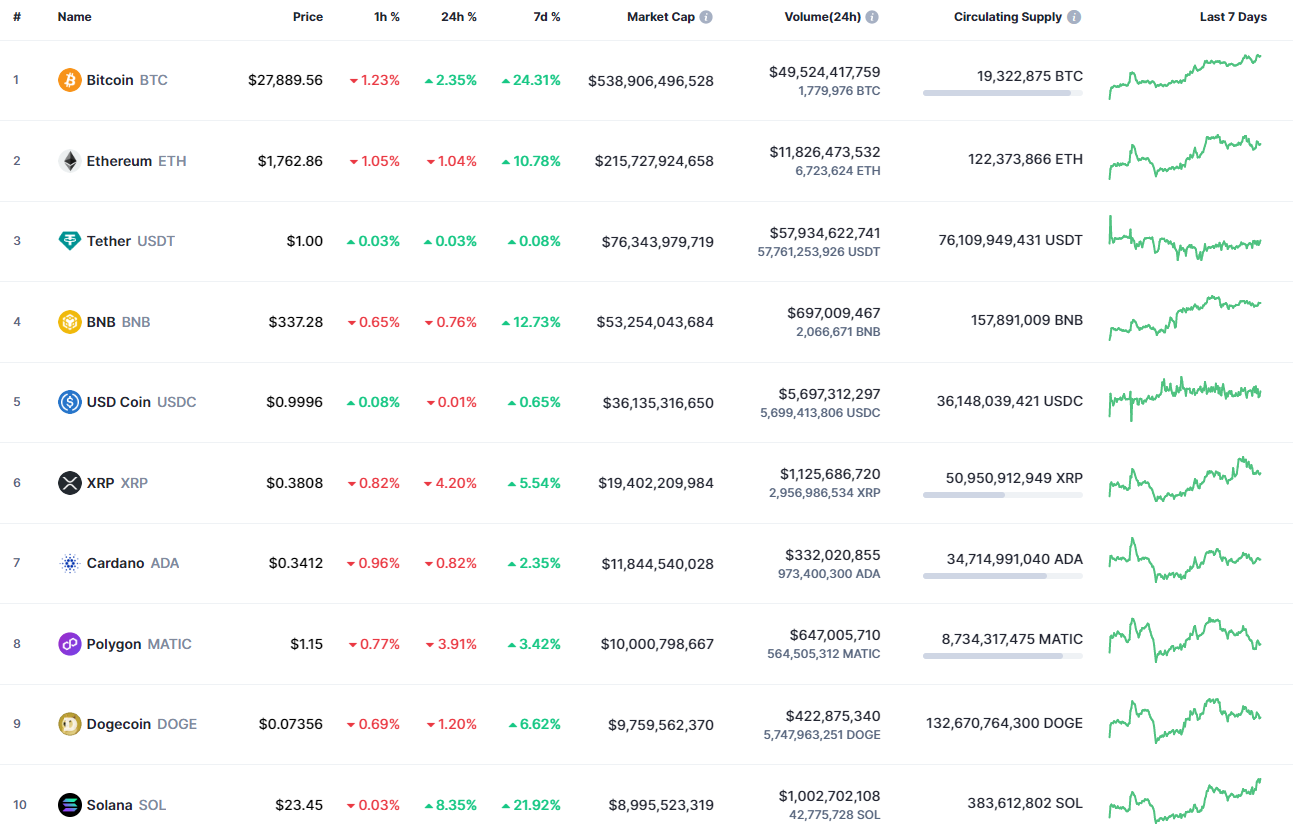
Task: Select the USD Coin logo
Action: pyautogui.click(x=68, y=402)
